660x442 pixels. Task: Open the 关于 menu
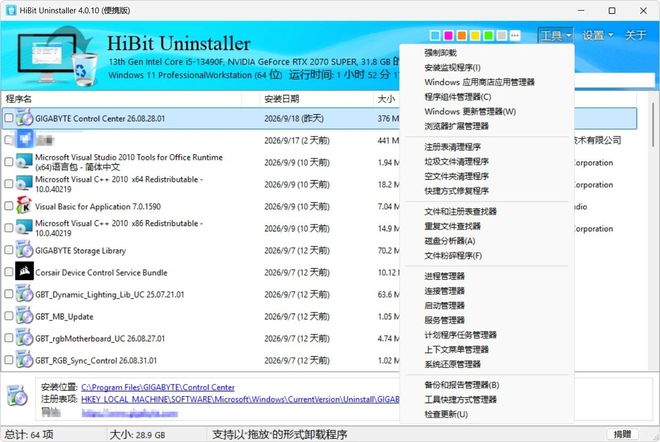point(635,35)
